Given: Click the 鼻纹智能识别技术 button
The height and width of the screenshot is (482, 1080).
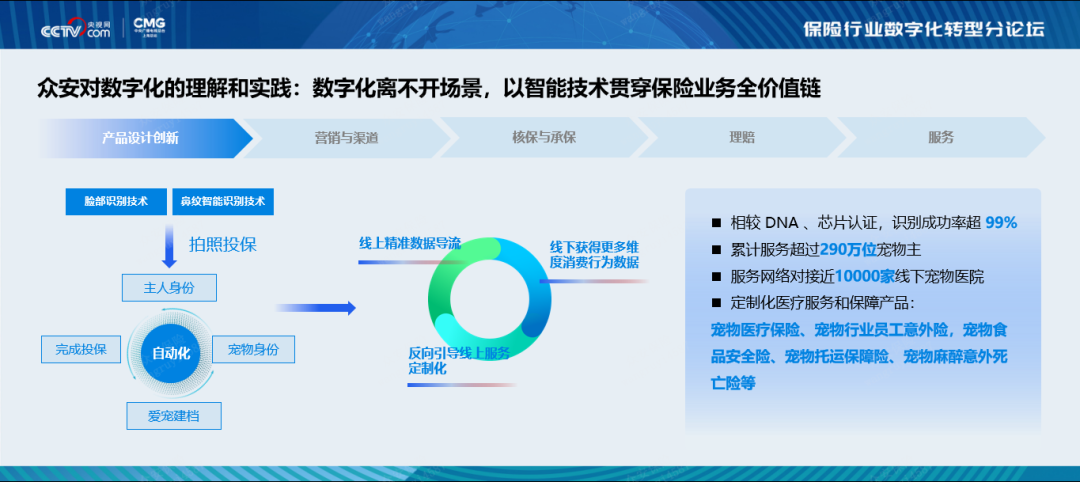Looking at the screenshot, I should [x=223, y=202].
